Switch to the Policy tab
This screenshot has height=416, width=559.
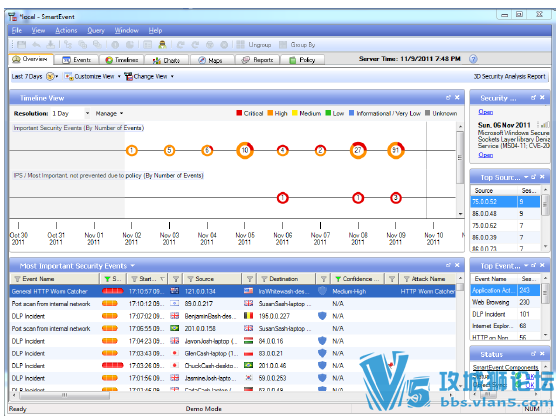pyautogui.click(x=302, y=60)
